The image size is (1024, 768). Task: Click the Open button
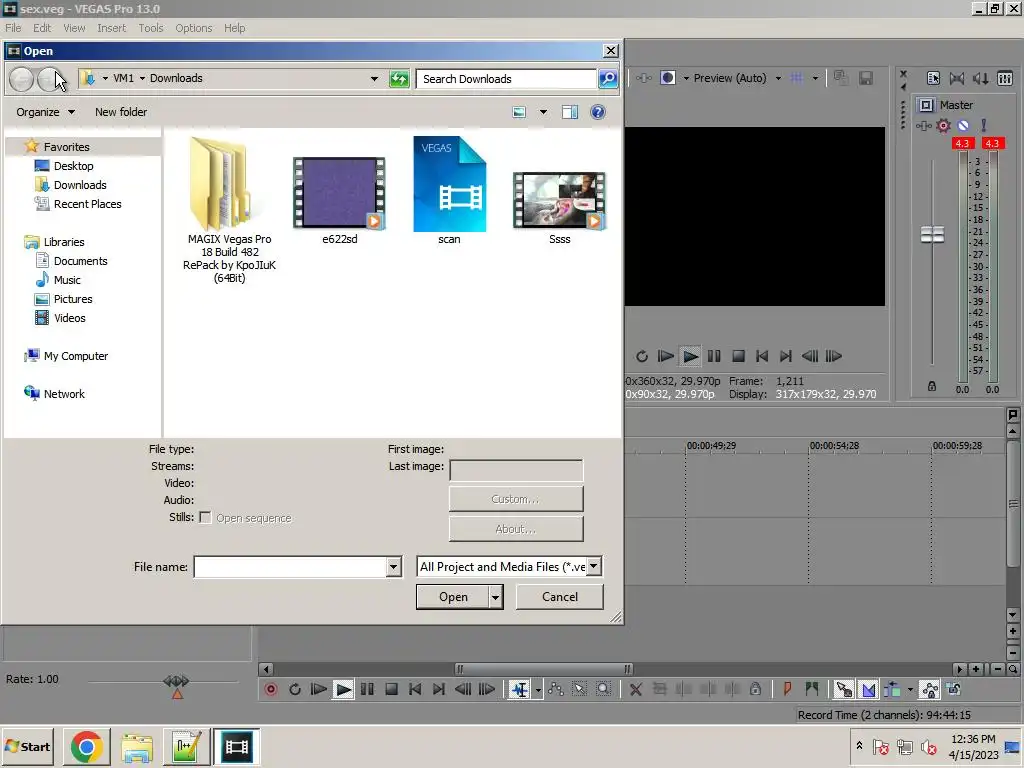coord(453,597)
